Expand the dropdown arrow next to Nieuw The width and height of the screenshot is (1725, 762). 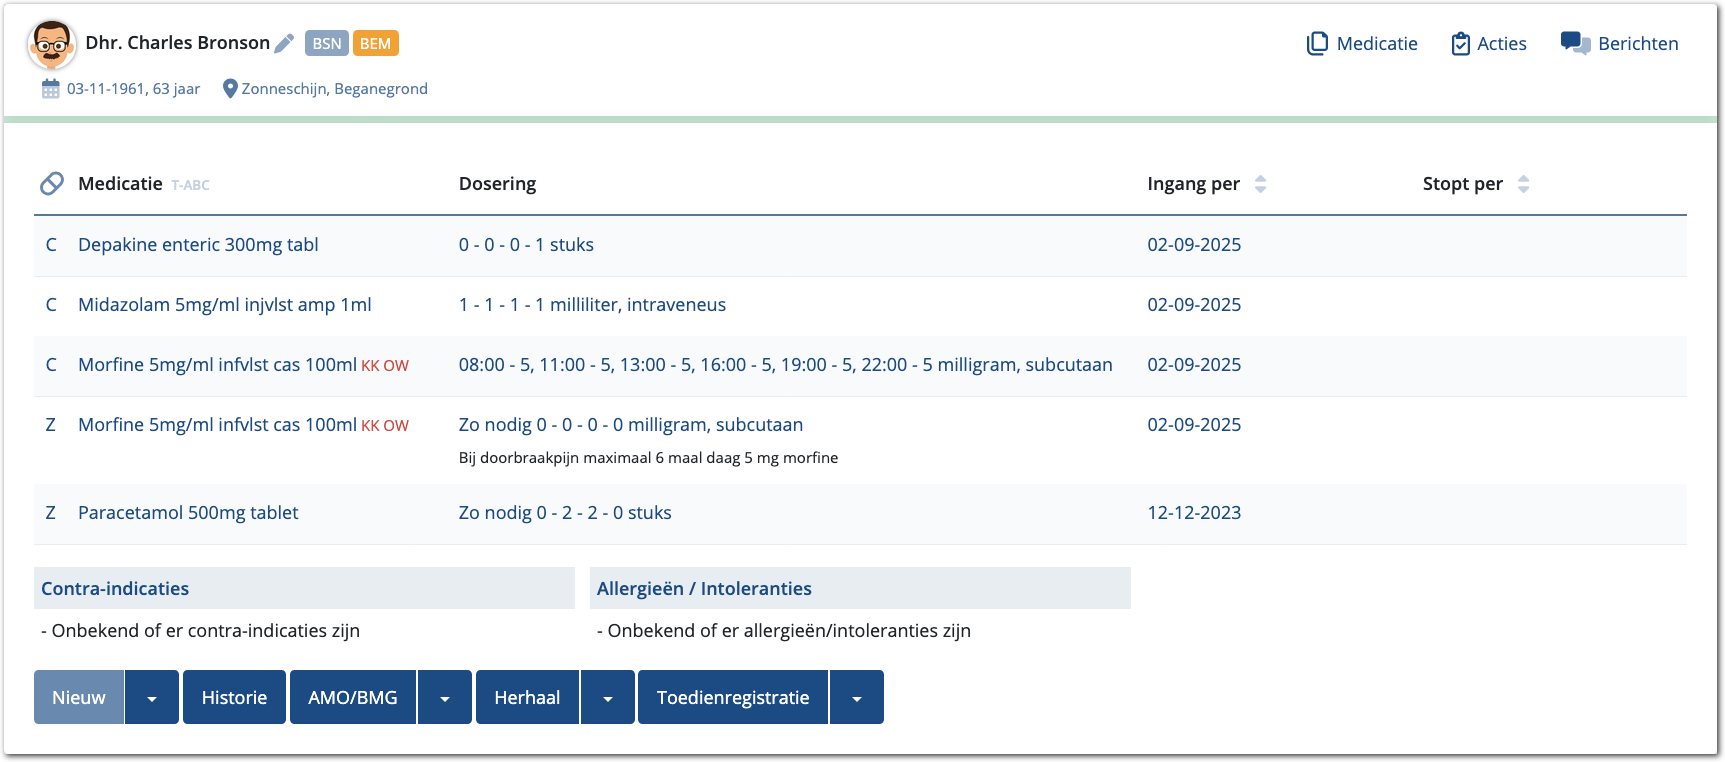click(x=152, y=698)
